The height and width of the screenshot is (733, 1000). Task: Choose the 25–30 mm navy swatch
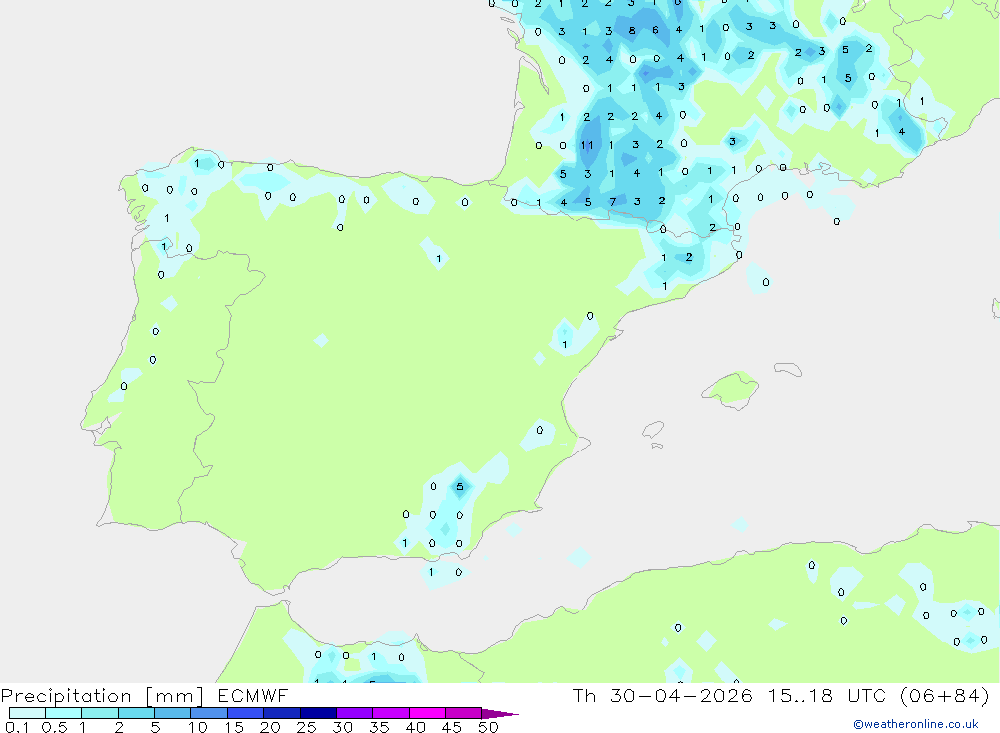[318, 713]
